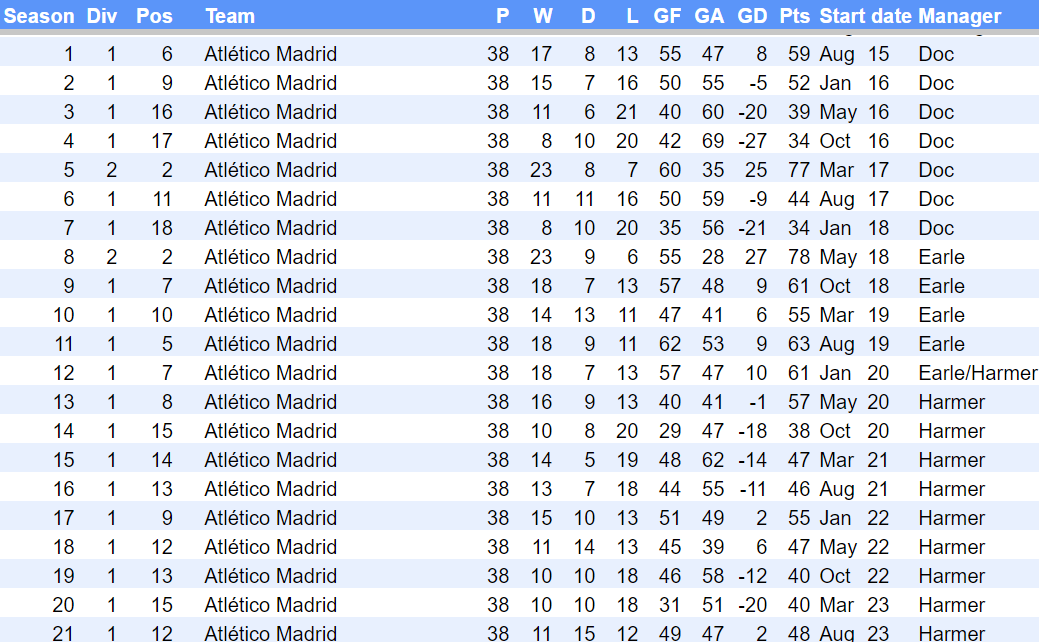Screen dimensions: 1039x642
Task: Click the GD column header
Action: pyautogui.click(x=752, y=16)
